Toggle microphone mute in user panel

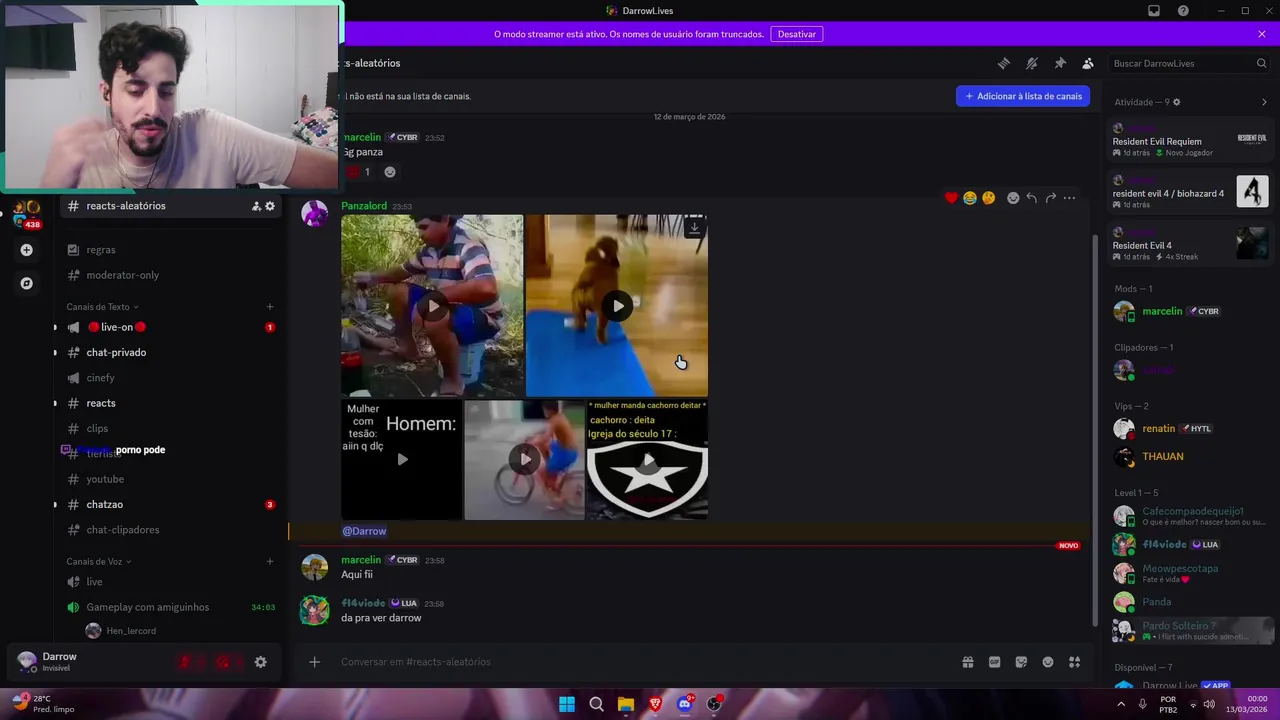pyautogui.click(x=185, y=662)
